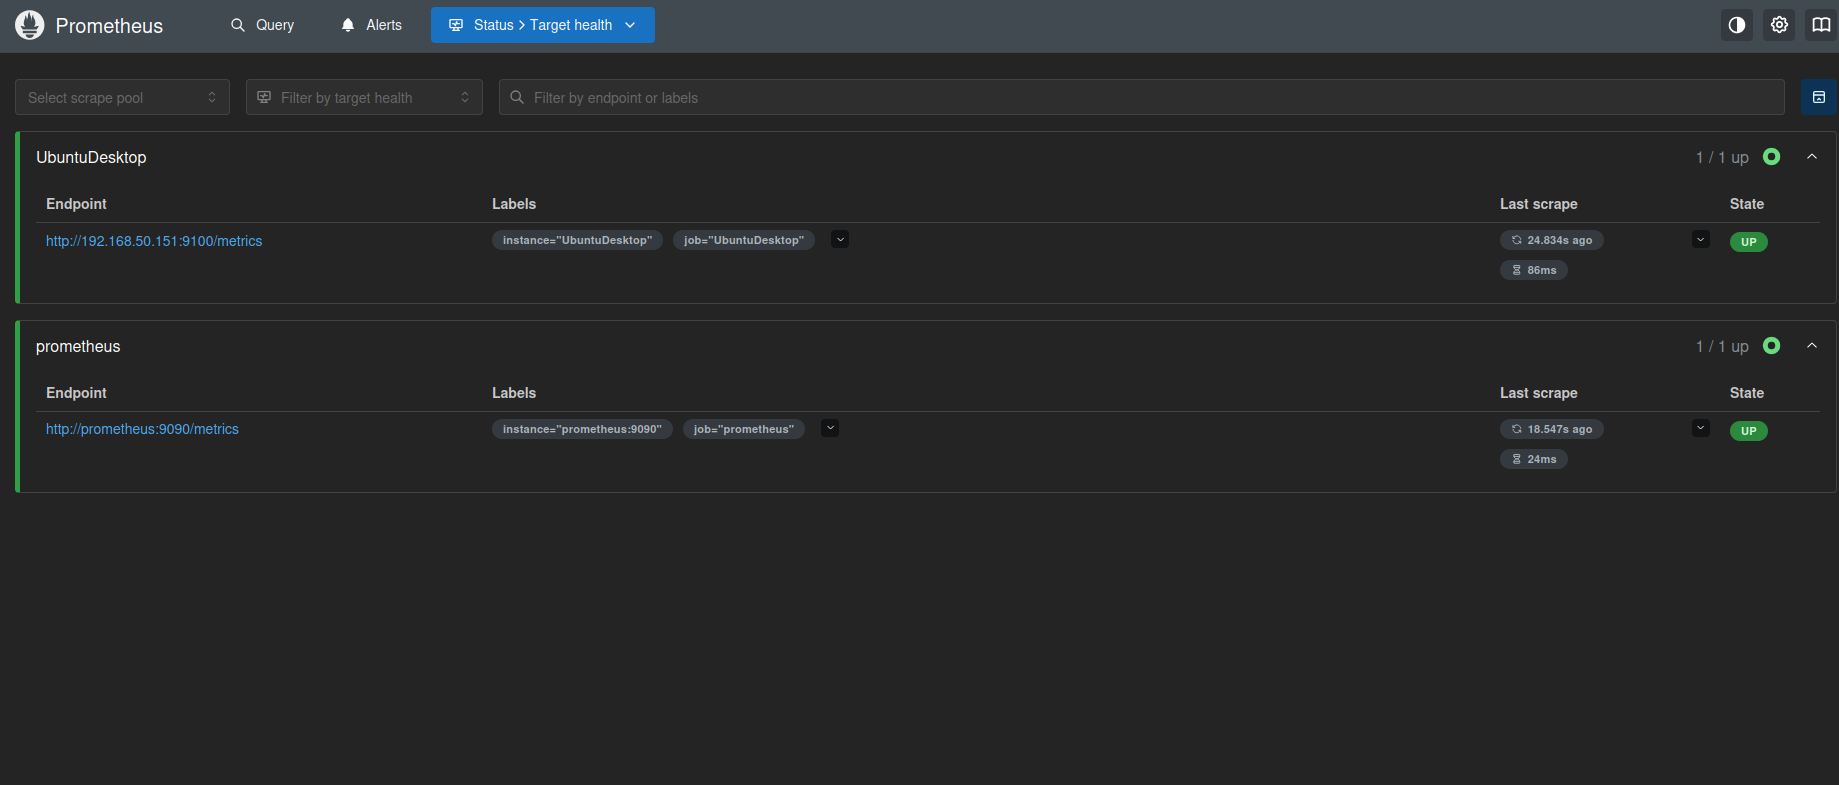Focus the Filter by endpoint or labels field
This screenshot has width=1839, height=785.
point(1142,97)
